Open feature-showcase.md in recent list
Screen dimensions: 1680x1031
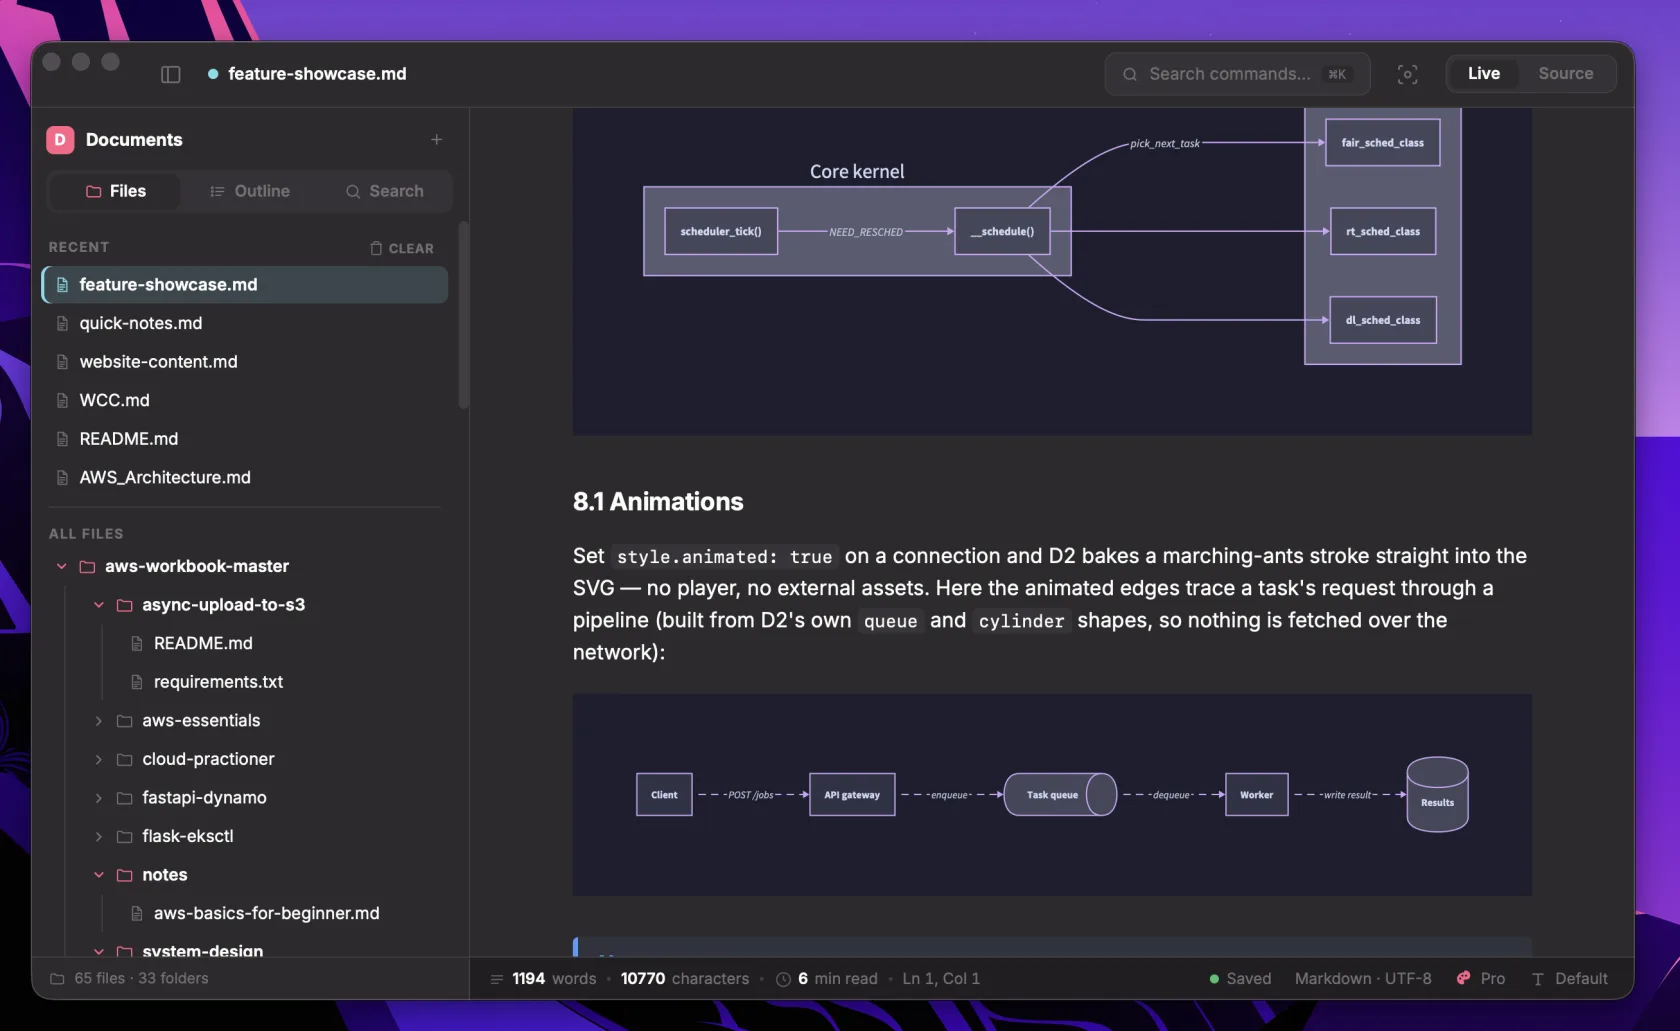[245, 285]
